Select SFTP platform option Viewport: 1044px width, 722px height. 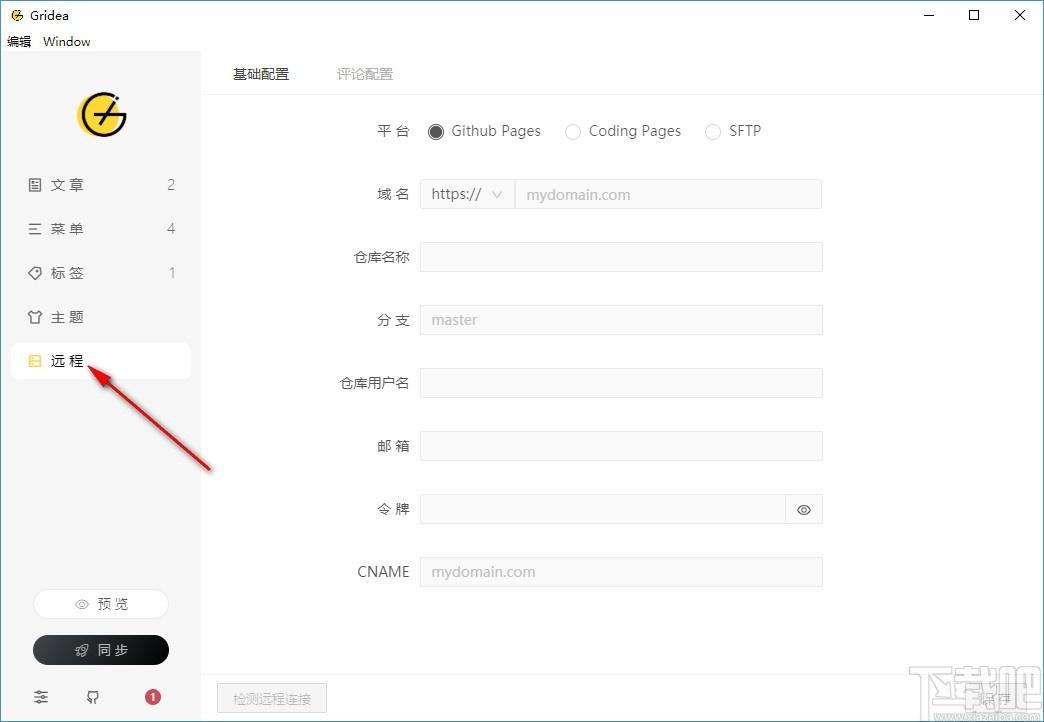(x=733, y=131)
